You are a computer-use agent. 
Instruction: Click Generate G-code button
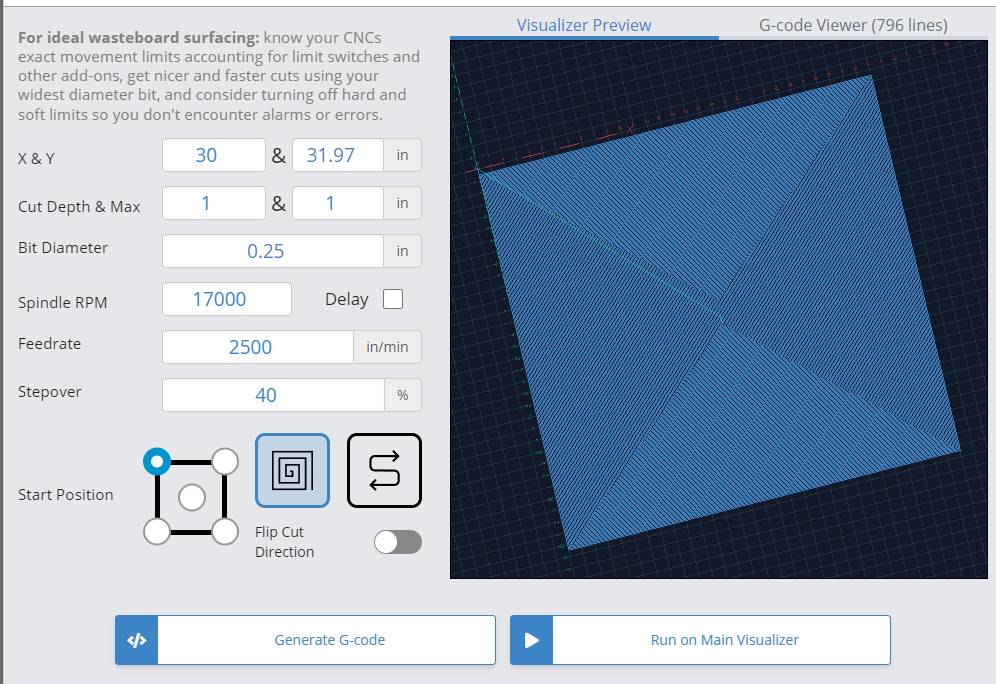306,640
